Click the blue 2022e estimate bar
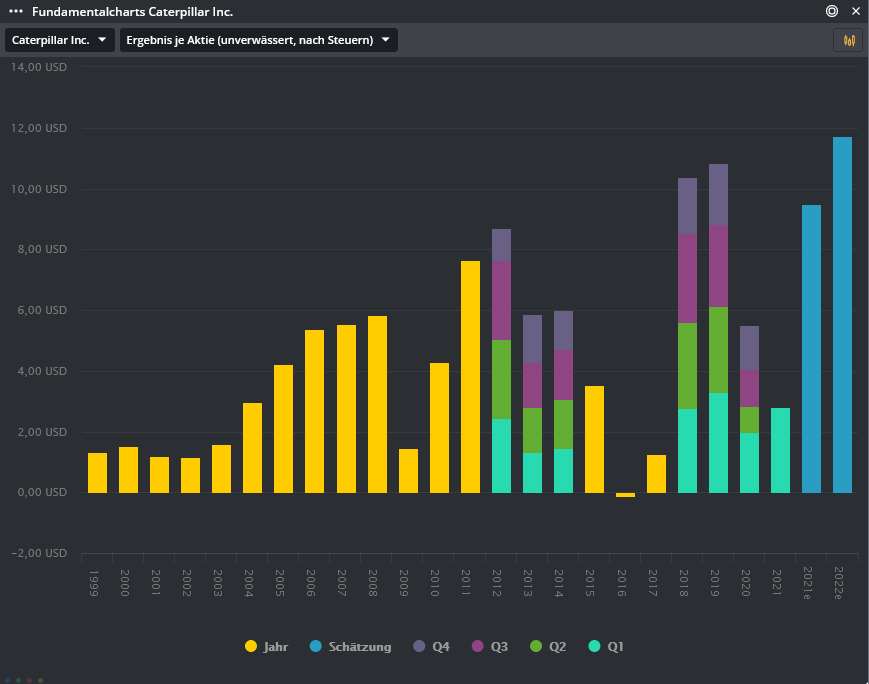The image size is (869, 684). coord(843,315)
